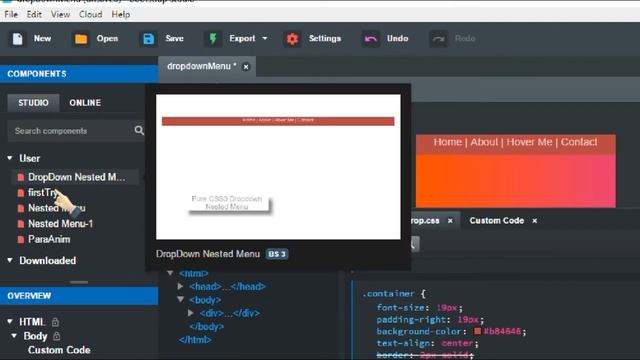This screenshot has width=640, height=360.
Task: Collapse the body tag in code tree
Action: coord(180,299)
